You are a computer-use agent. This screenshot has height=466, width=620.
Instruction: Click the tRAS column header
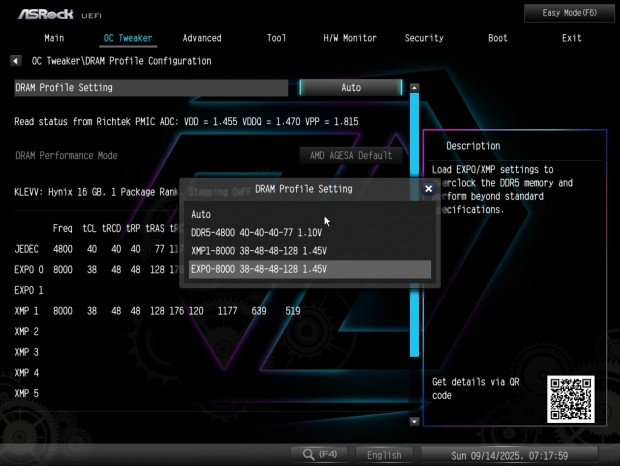(x=155, y=228)
